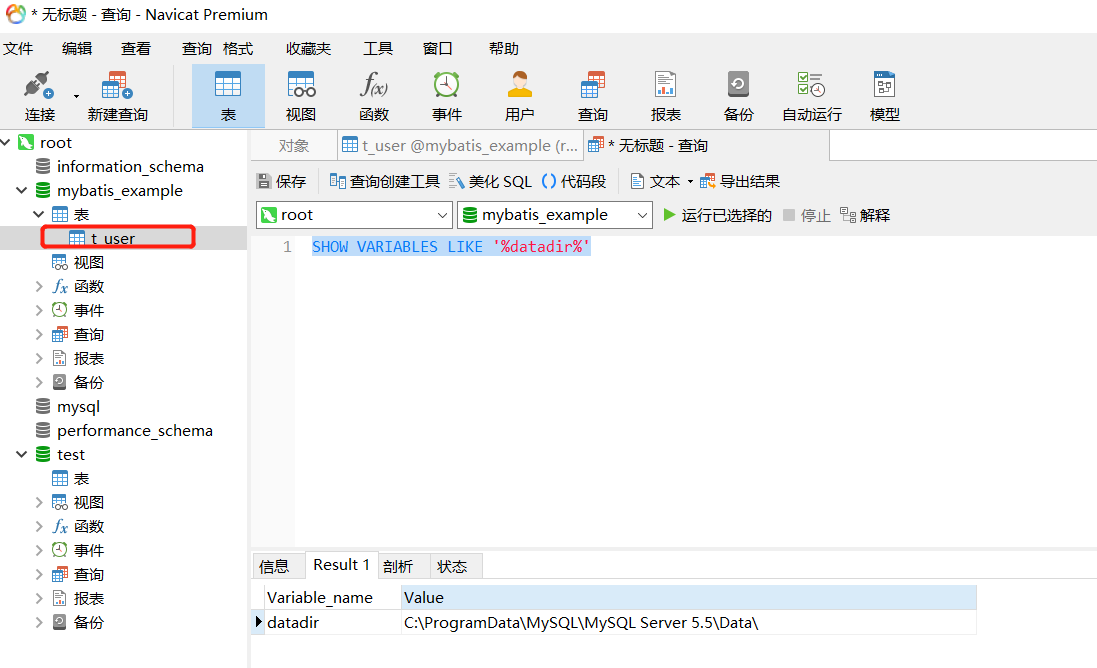Expand 查询 under mybatis_example
The width and height of the screenshot is (1097, 668).
[x=38, y=334]
